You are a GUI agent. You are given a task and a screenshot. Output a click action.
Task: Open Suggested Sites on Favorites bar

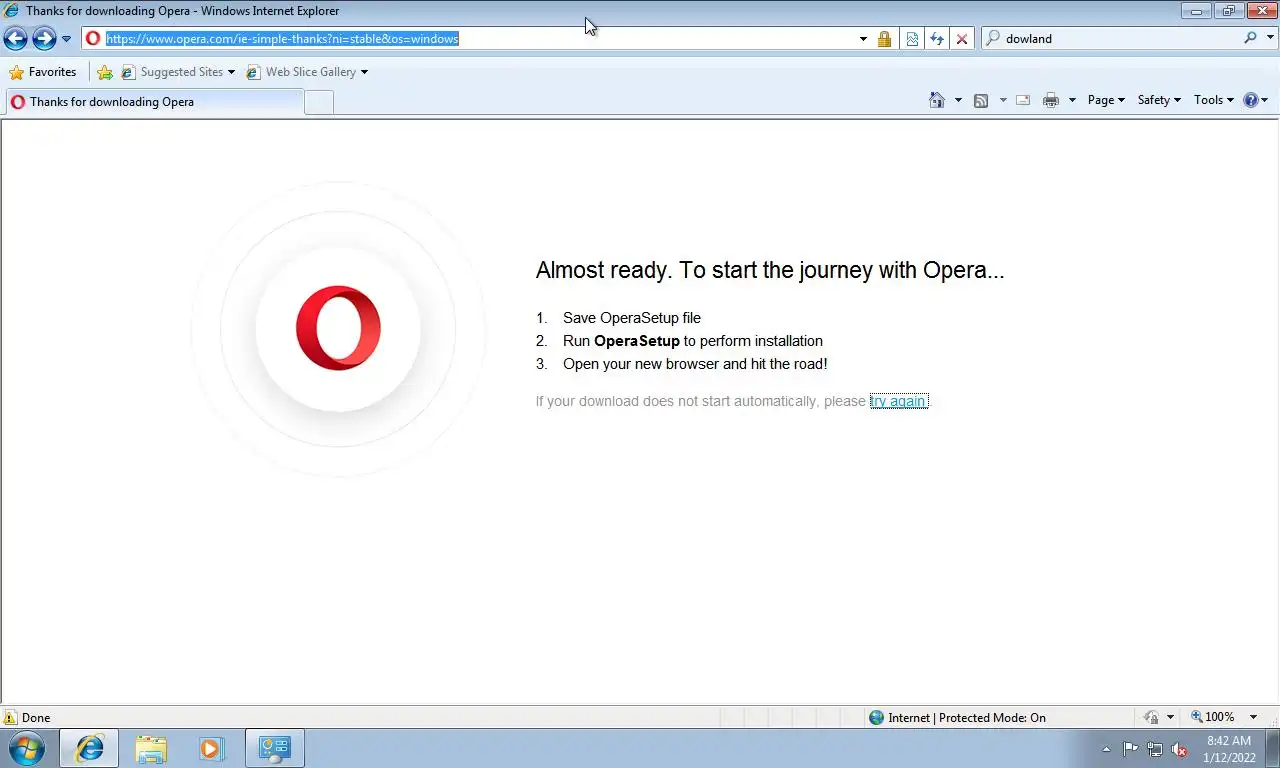(178, 72)
